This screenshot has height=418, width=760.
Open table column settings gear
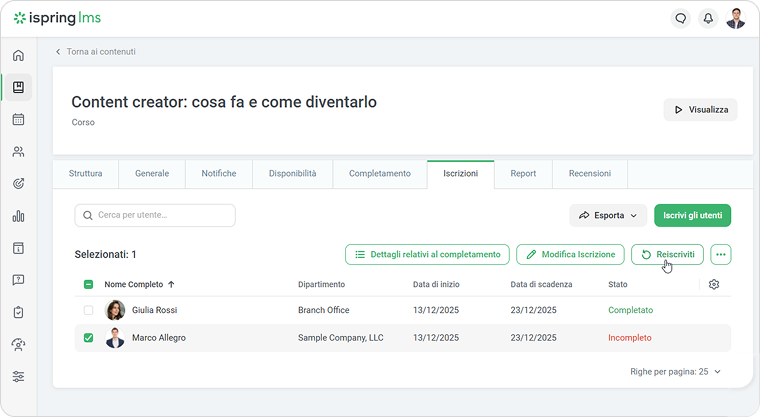[x=714, y=285]
